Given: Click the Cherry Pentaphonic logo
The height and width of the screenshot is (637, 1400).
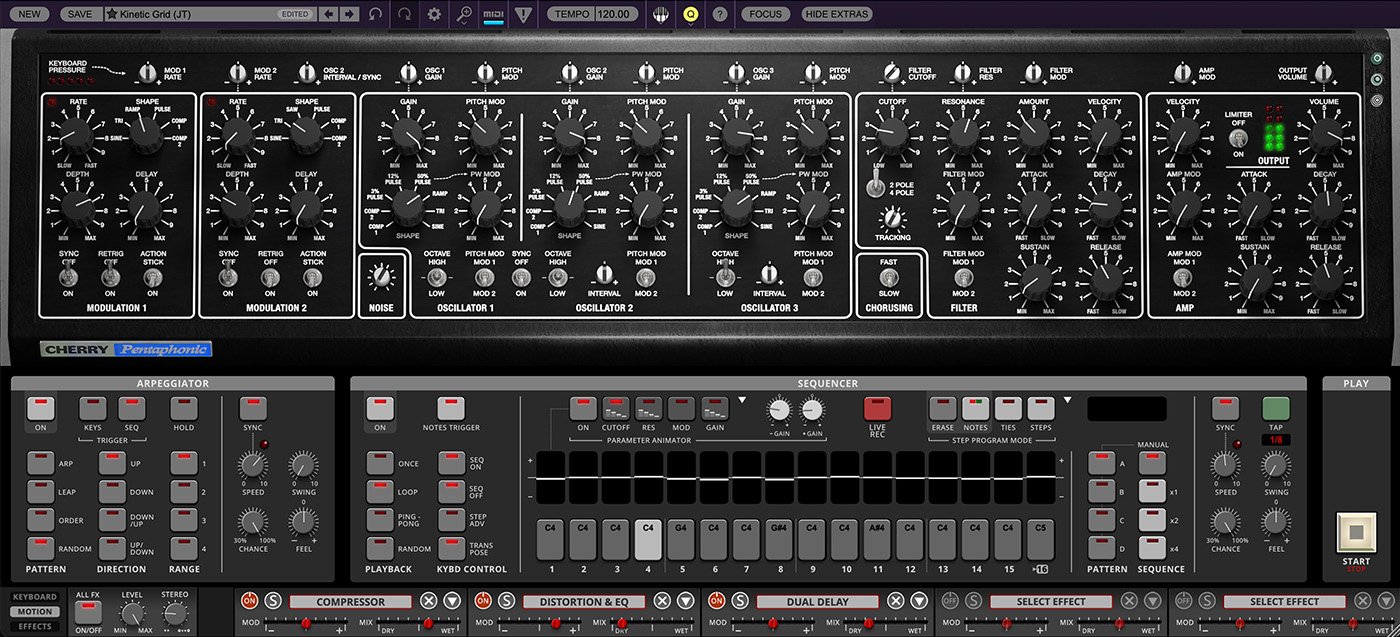Looking at the screenshot, I should click(125, 350).
